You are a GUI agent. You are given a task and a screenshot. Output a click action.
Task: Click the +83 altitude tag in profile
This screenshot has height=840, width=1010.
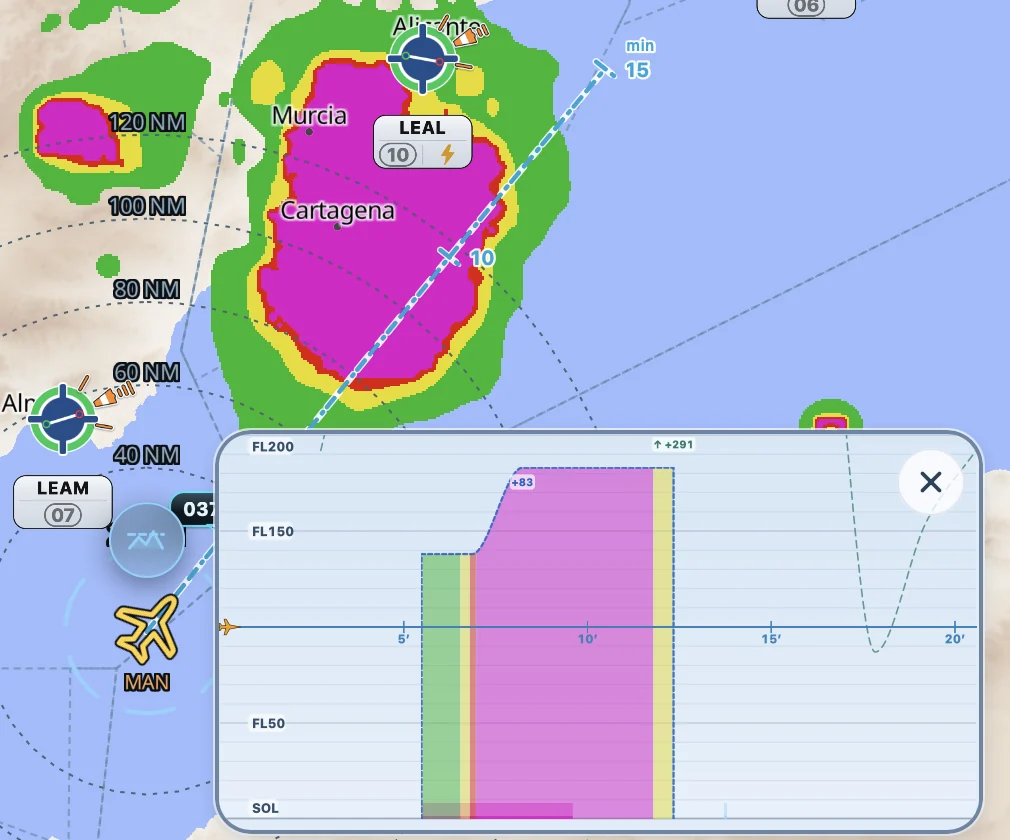(522, 482)
